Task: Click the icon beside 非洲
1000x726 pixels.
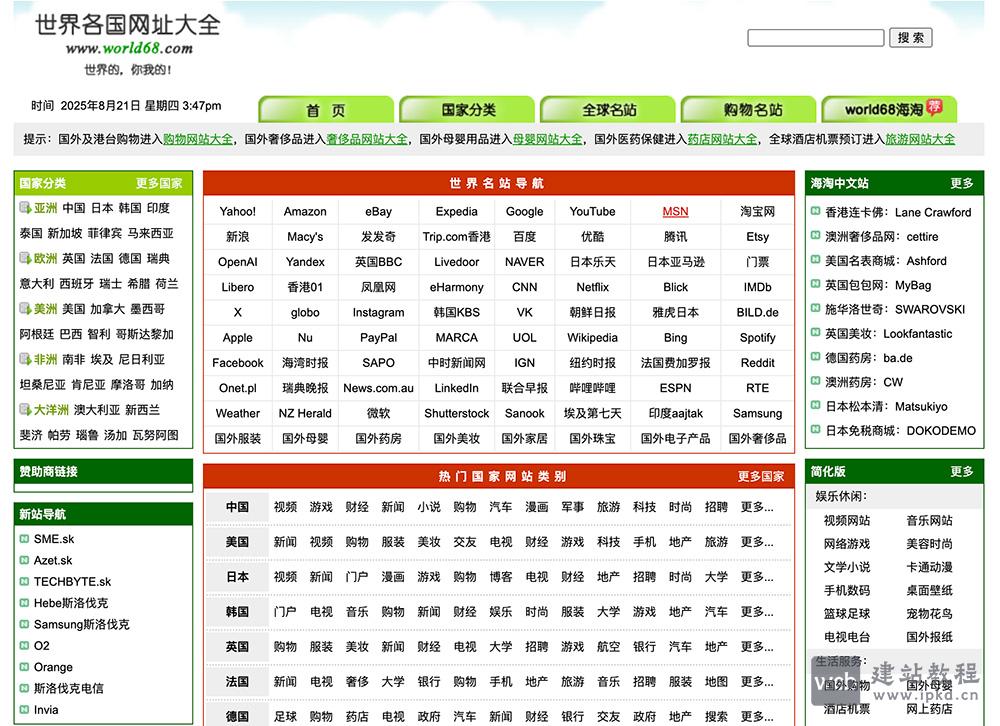Action: (26, 359)
